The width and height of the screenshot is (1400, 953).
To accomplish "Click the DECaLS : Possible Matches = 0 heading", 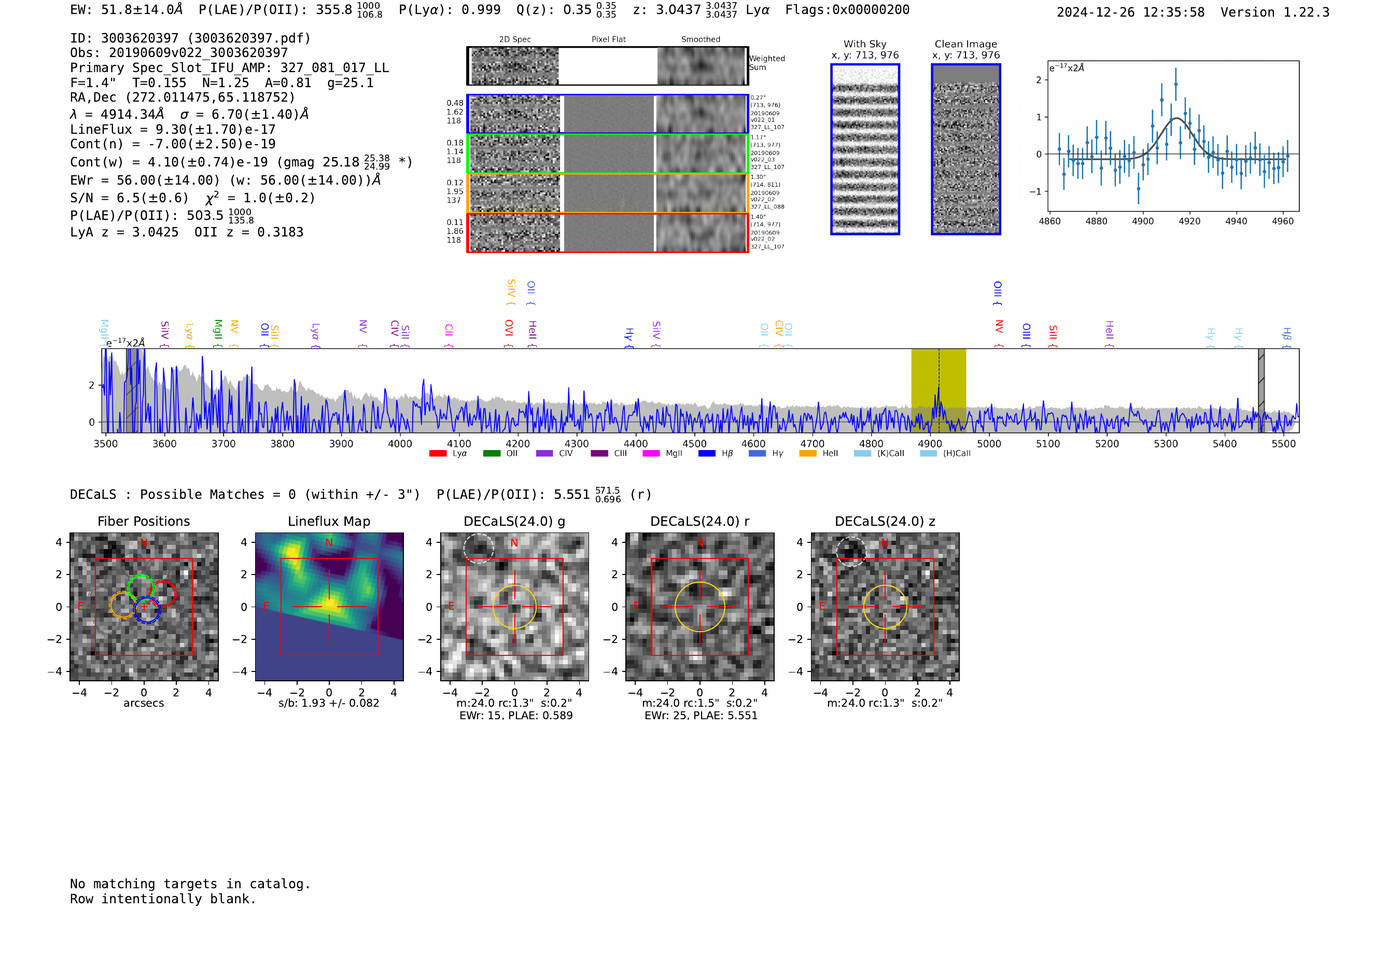I will (x=245, y=494).
